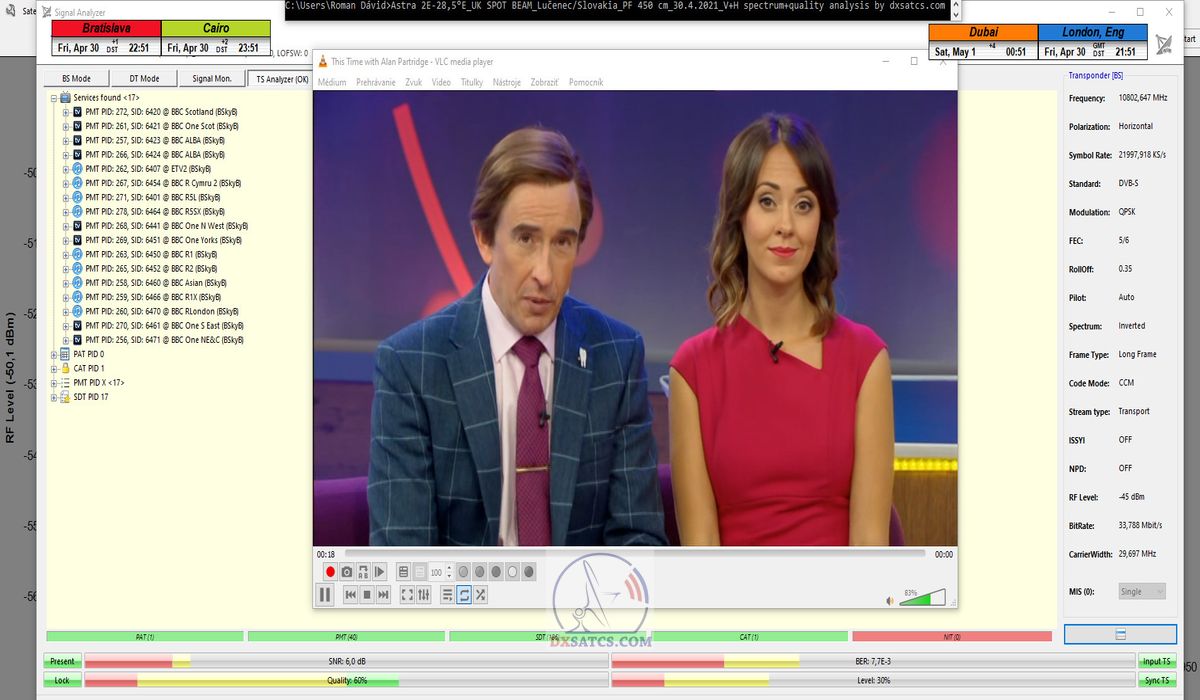The height and width of the screenshot is (700, 1200).
Task: Adjust the VLC volume slider
Action: (x=923, y=598)
